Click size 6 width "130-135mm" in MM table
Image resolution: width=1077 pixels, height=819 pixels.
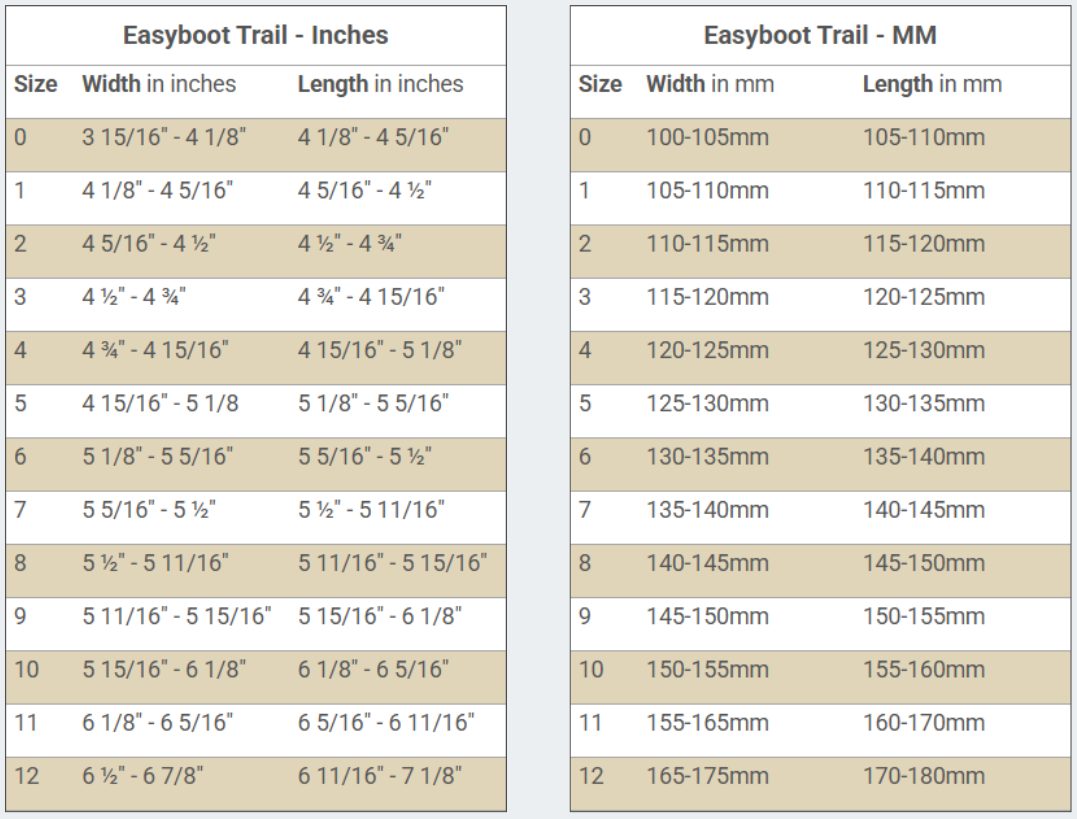[708, 456]
